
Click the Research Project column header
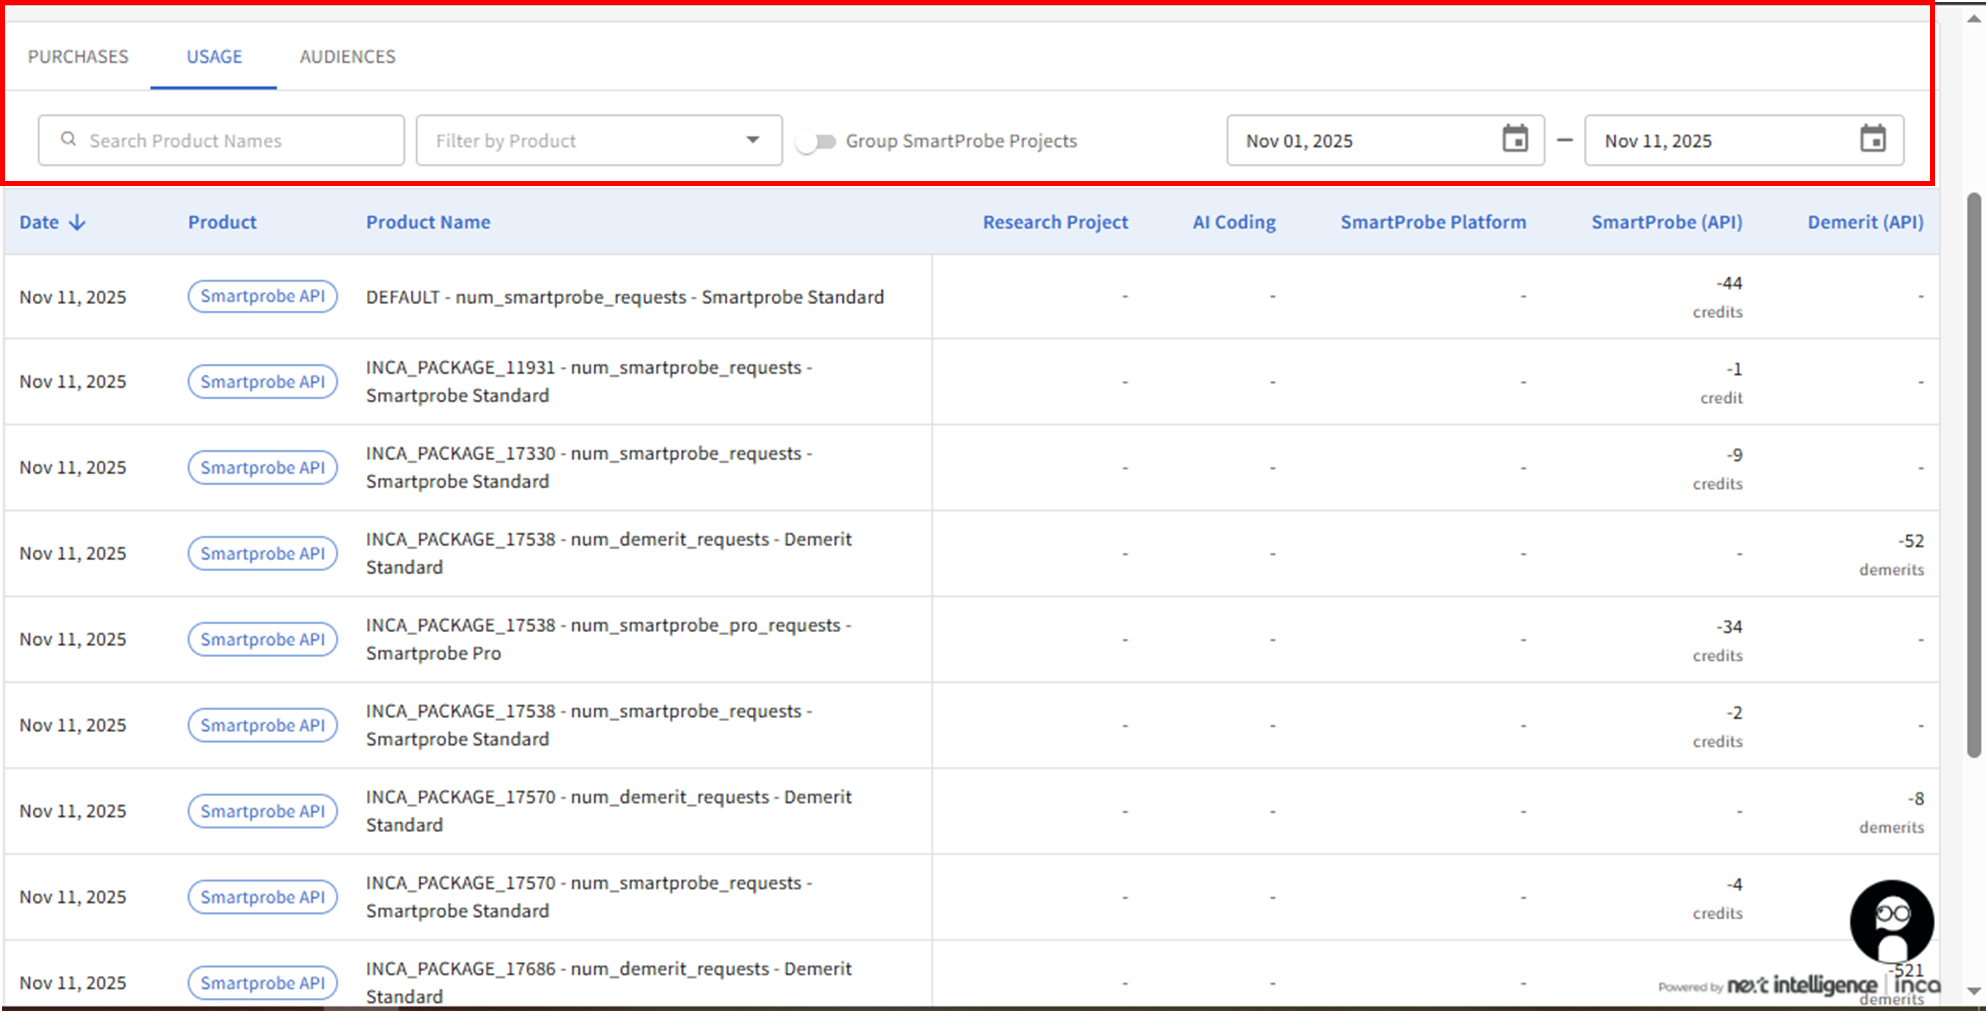pos(1055,222)
